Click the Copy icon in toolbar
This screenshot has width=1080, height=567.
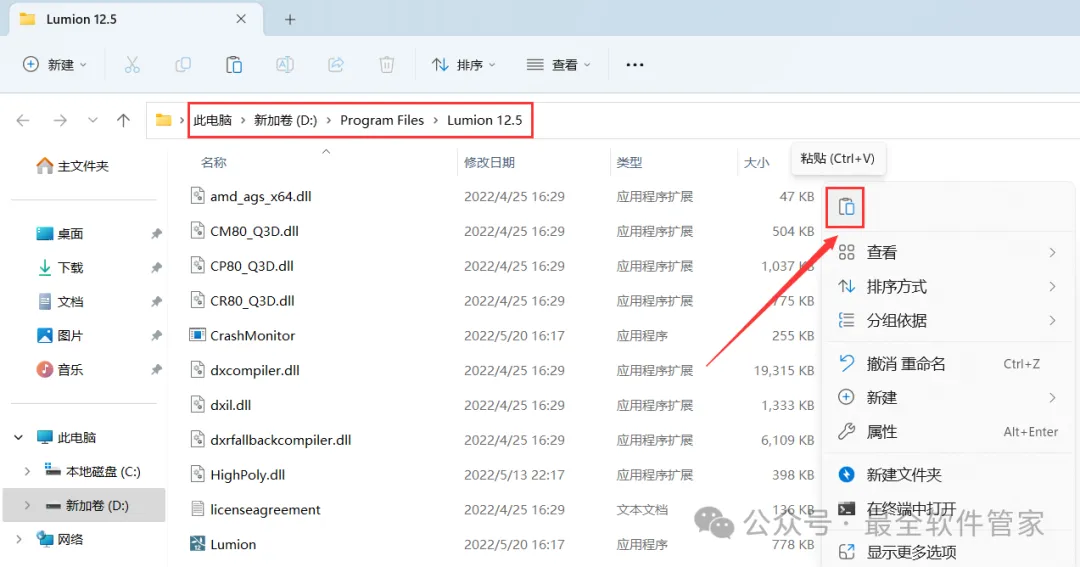(x=183, y=65)
